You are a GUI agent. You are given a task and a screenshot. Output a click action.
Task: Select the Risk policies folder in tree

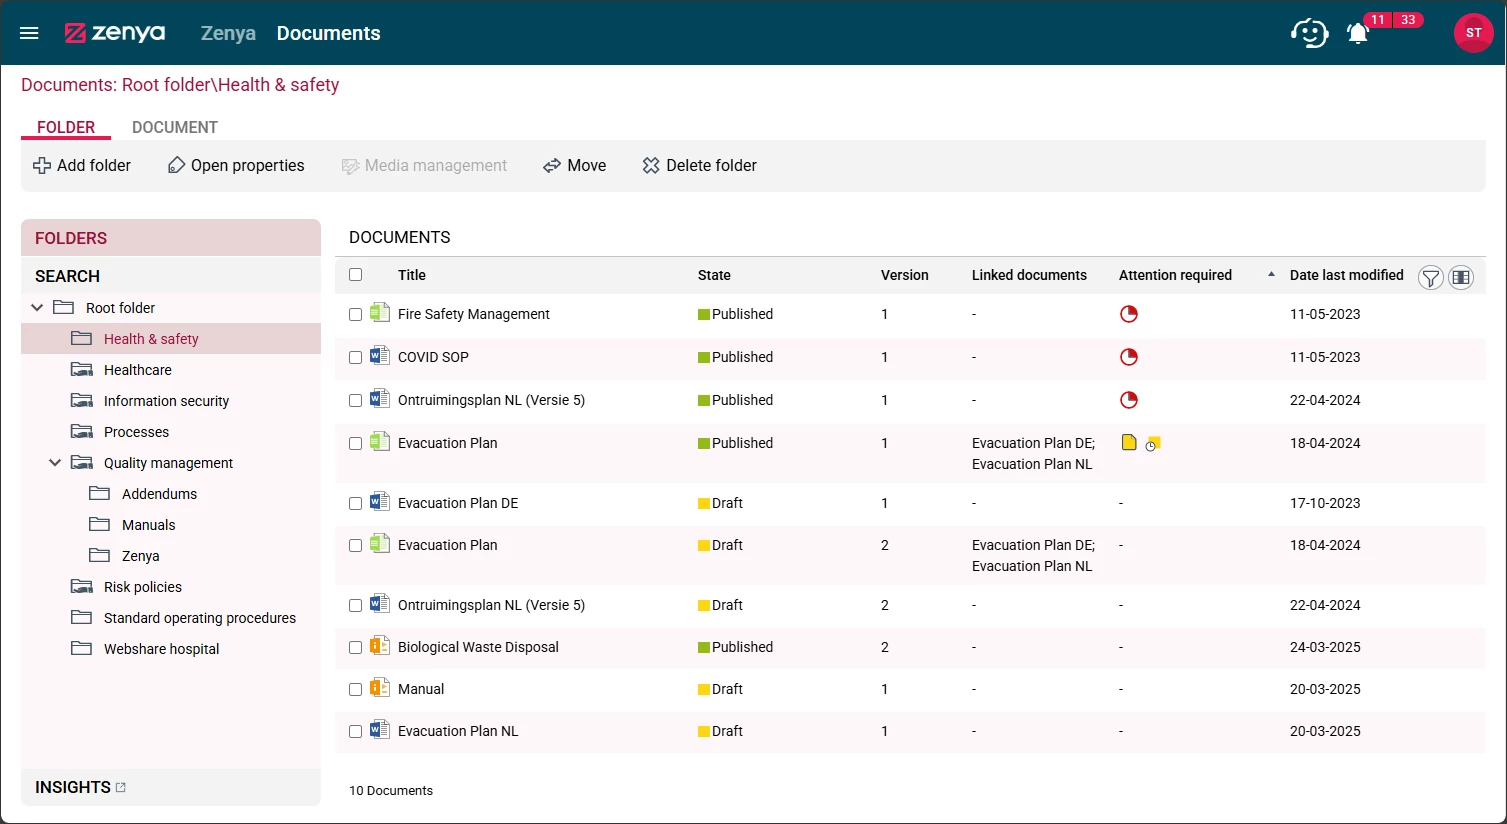tap(142, 587)
